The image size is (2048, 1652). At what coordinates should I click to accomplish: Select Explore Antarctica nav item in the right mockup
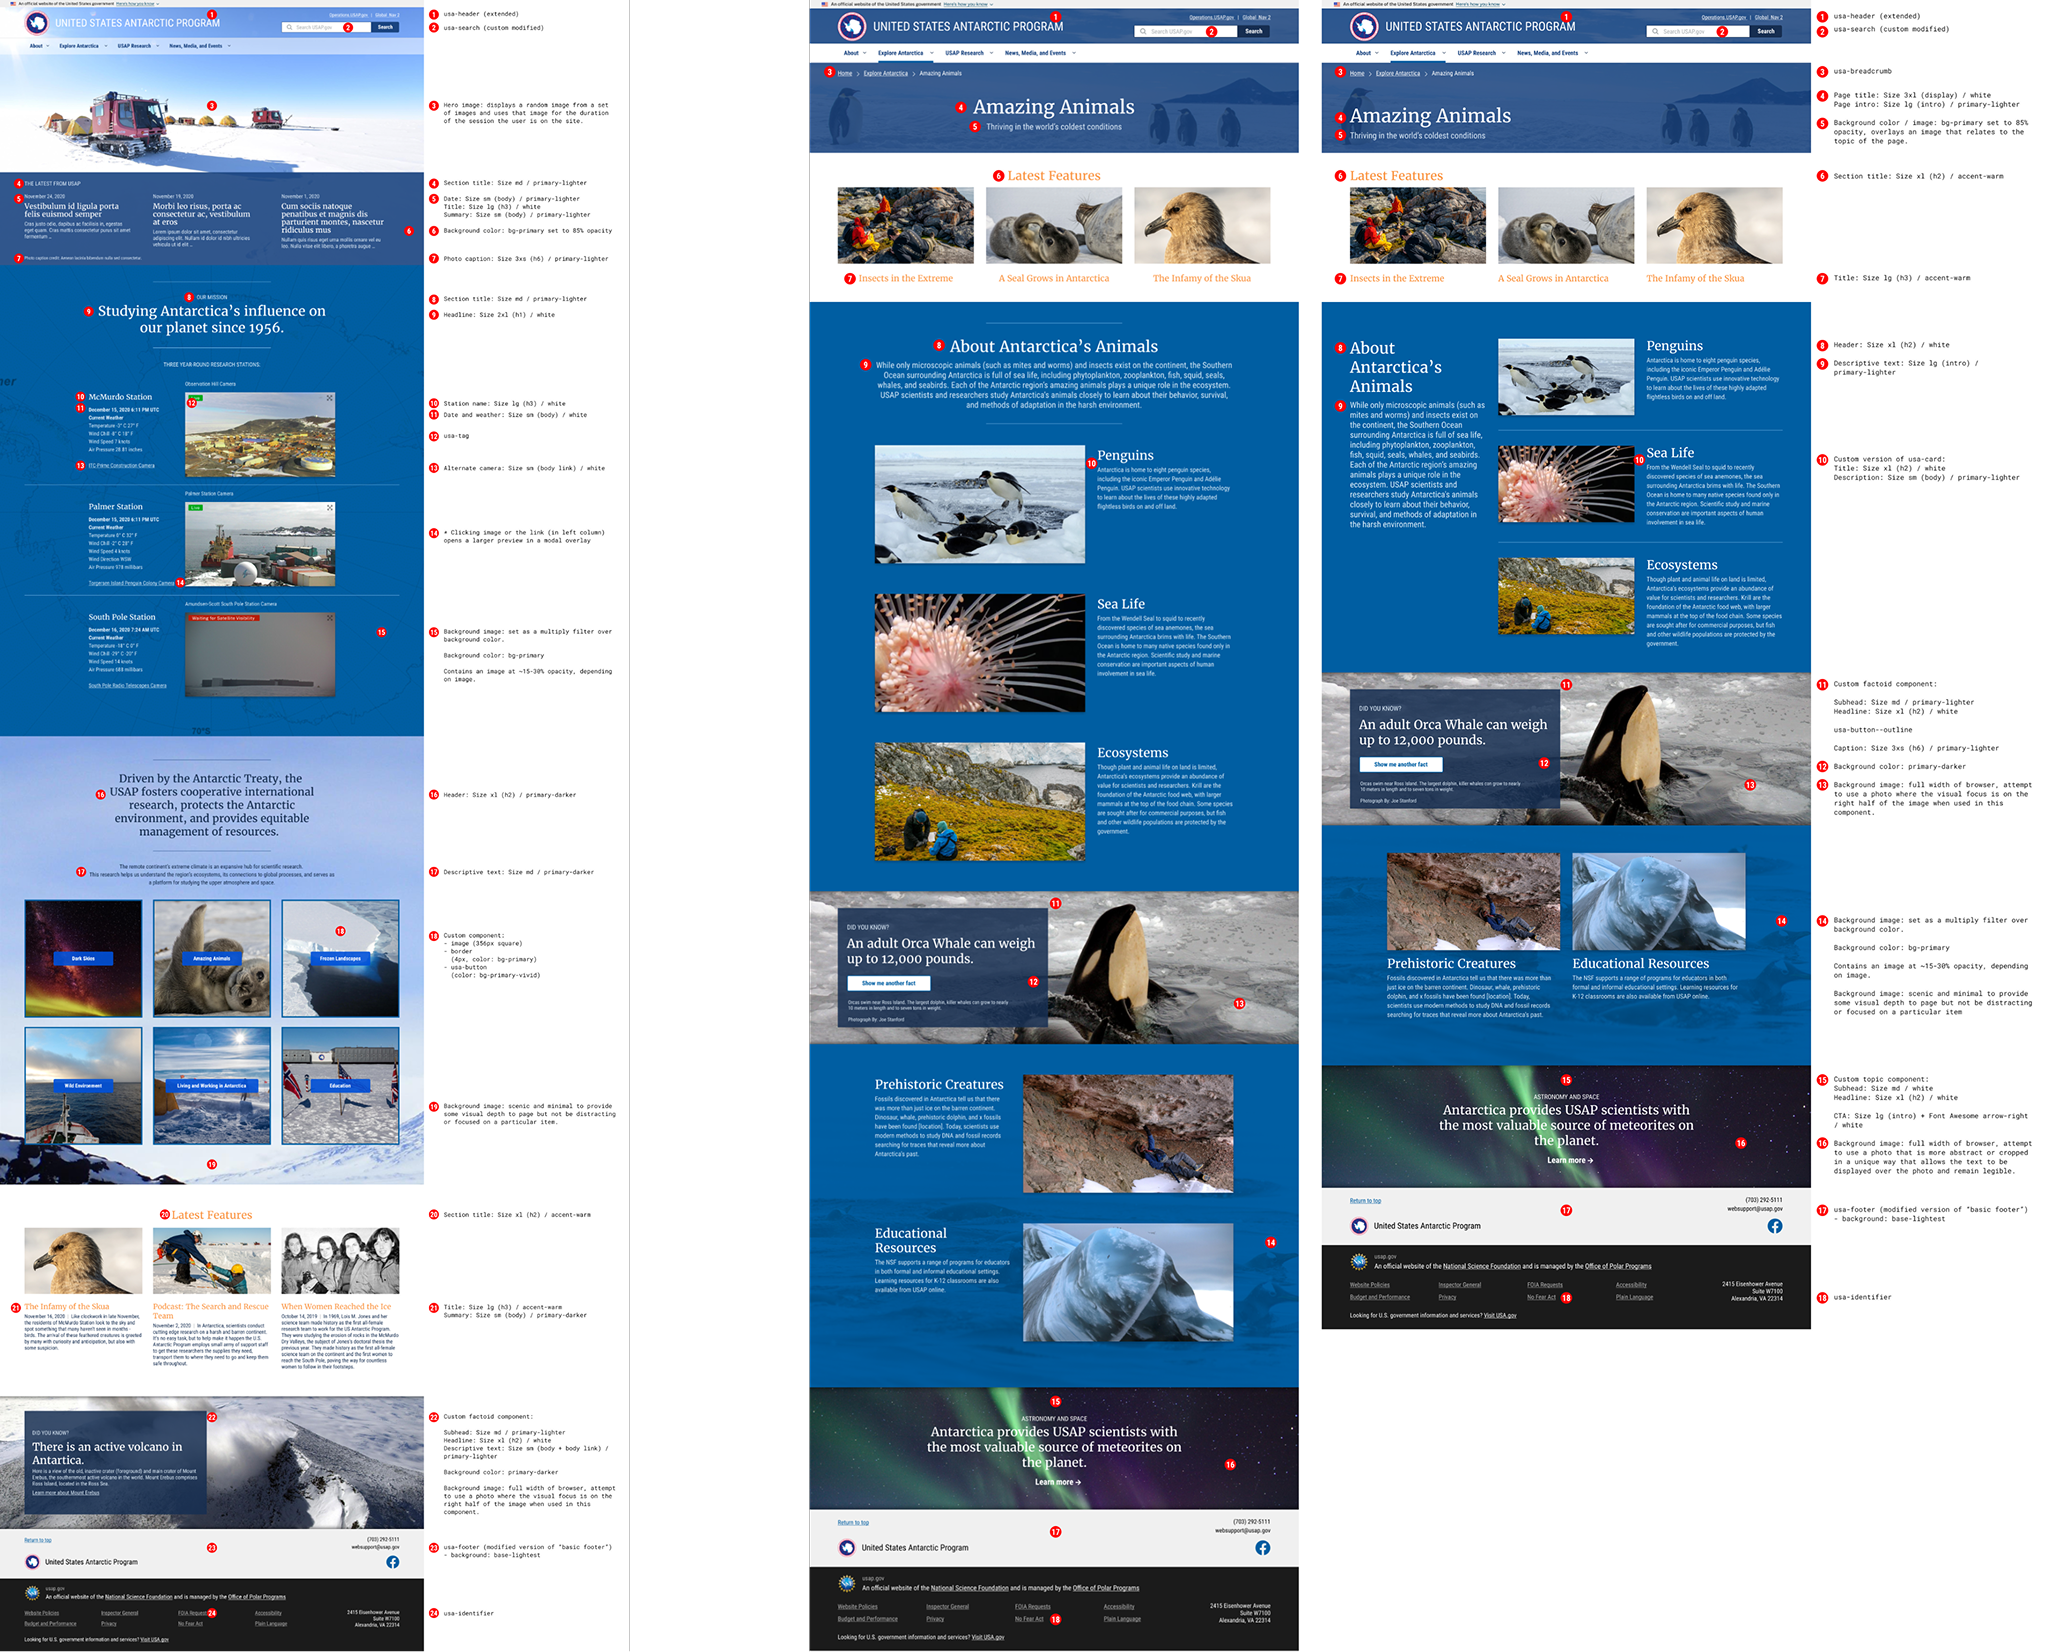(1412, 53)
